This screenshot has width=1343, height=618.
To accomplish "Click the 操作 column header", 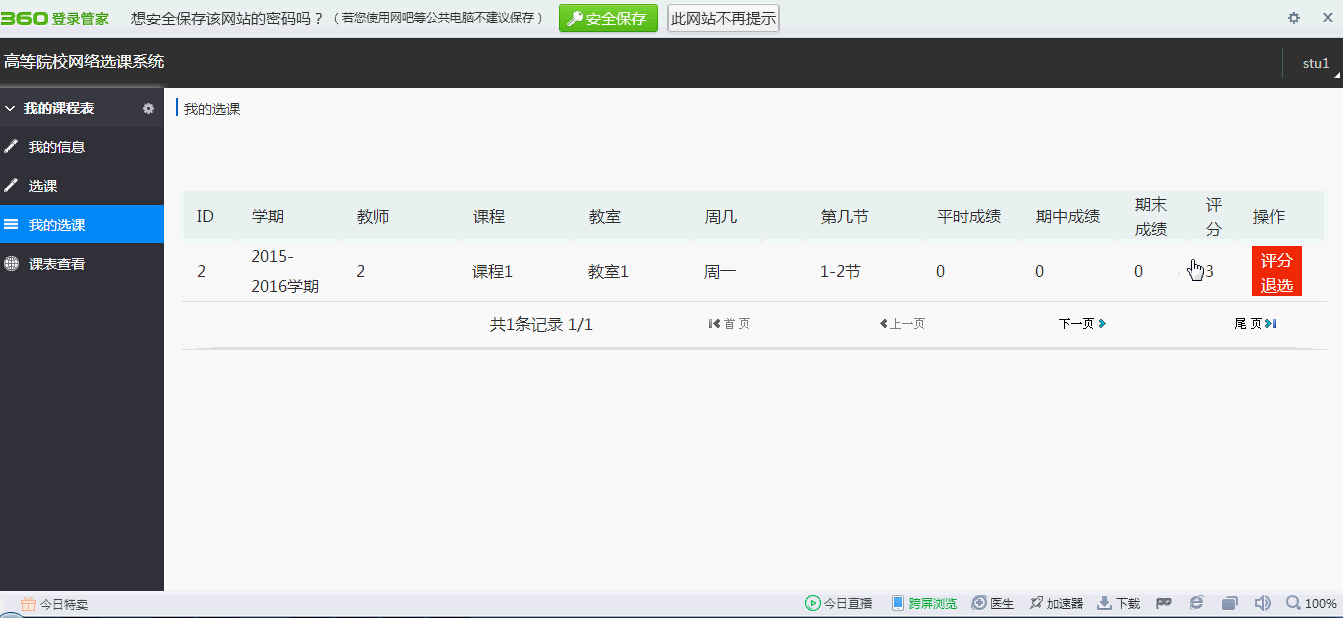I will (x=1269, y=216).
